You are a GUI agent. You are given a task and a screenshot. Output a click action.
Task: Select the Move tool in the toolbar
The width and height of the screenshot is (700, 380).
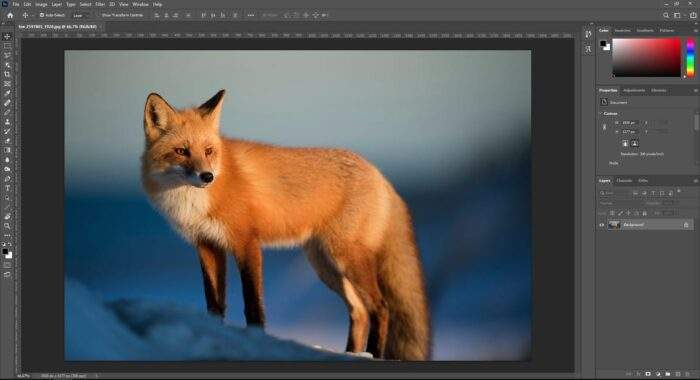(7, 36)
